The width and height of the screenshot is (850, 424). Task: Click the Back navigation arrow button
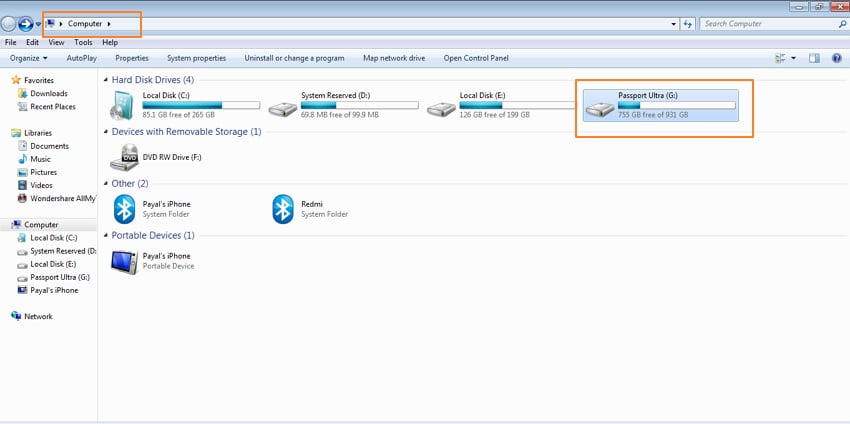(8, 24)
